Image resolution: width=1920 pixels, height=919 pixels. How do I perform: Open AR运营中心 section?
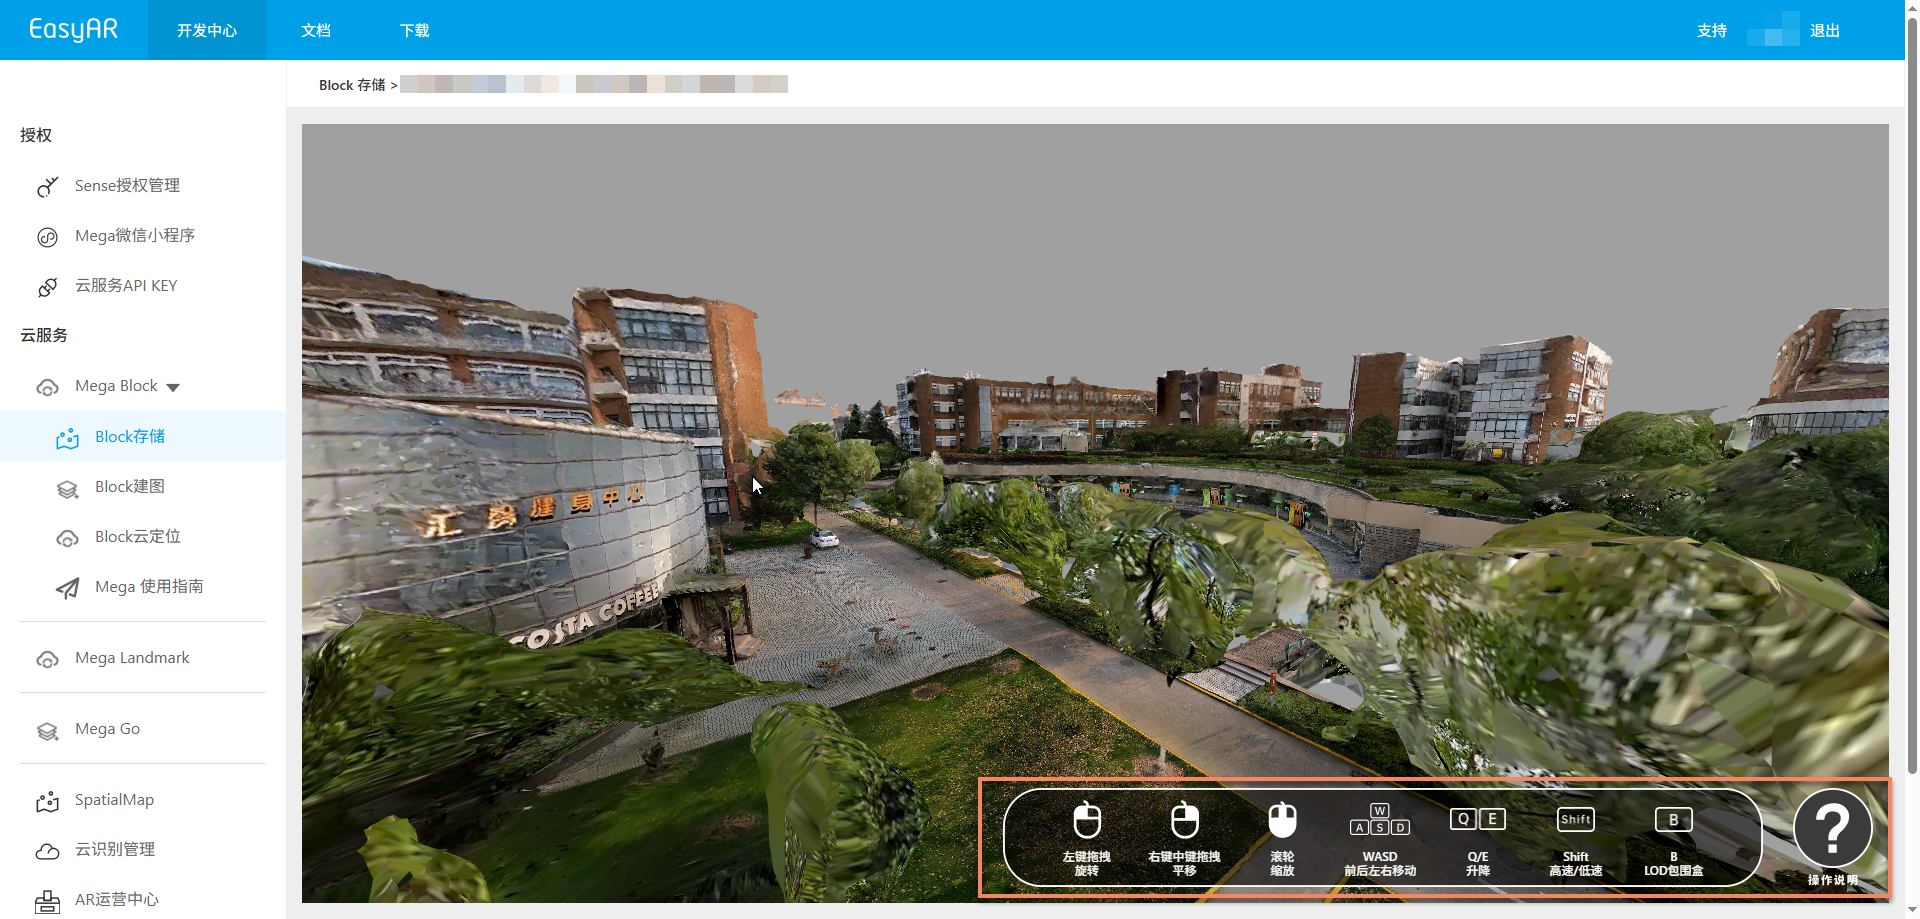pos(117,899)
